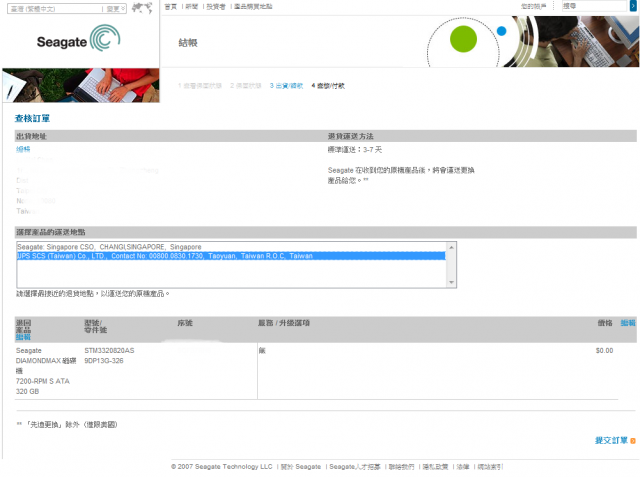The image size is (640, 477).
Task: Open the 法律 legal footer link
Action: tap(463, 467)
